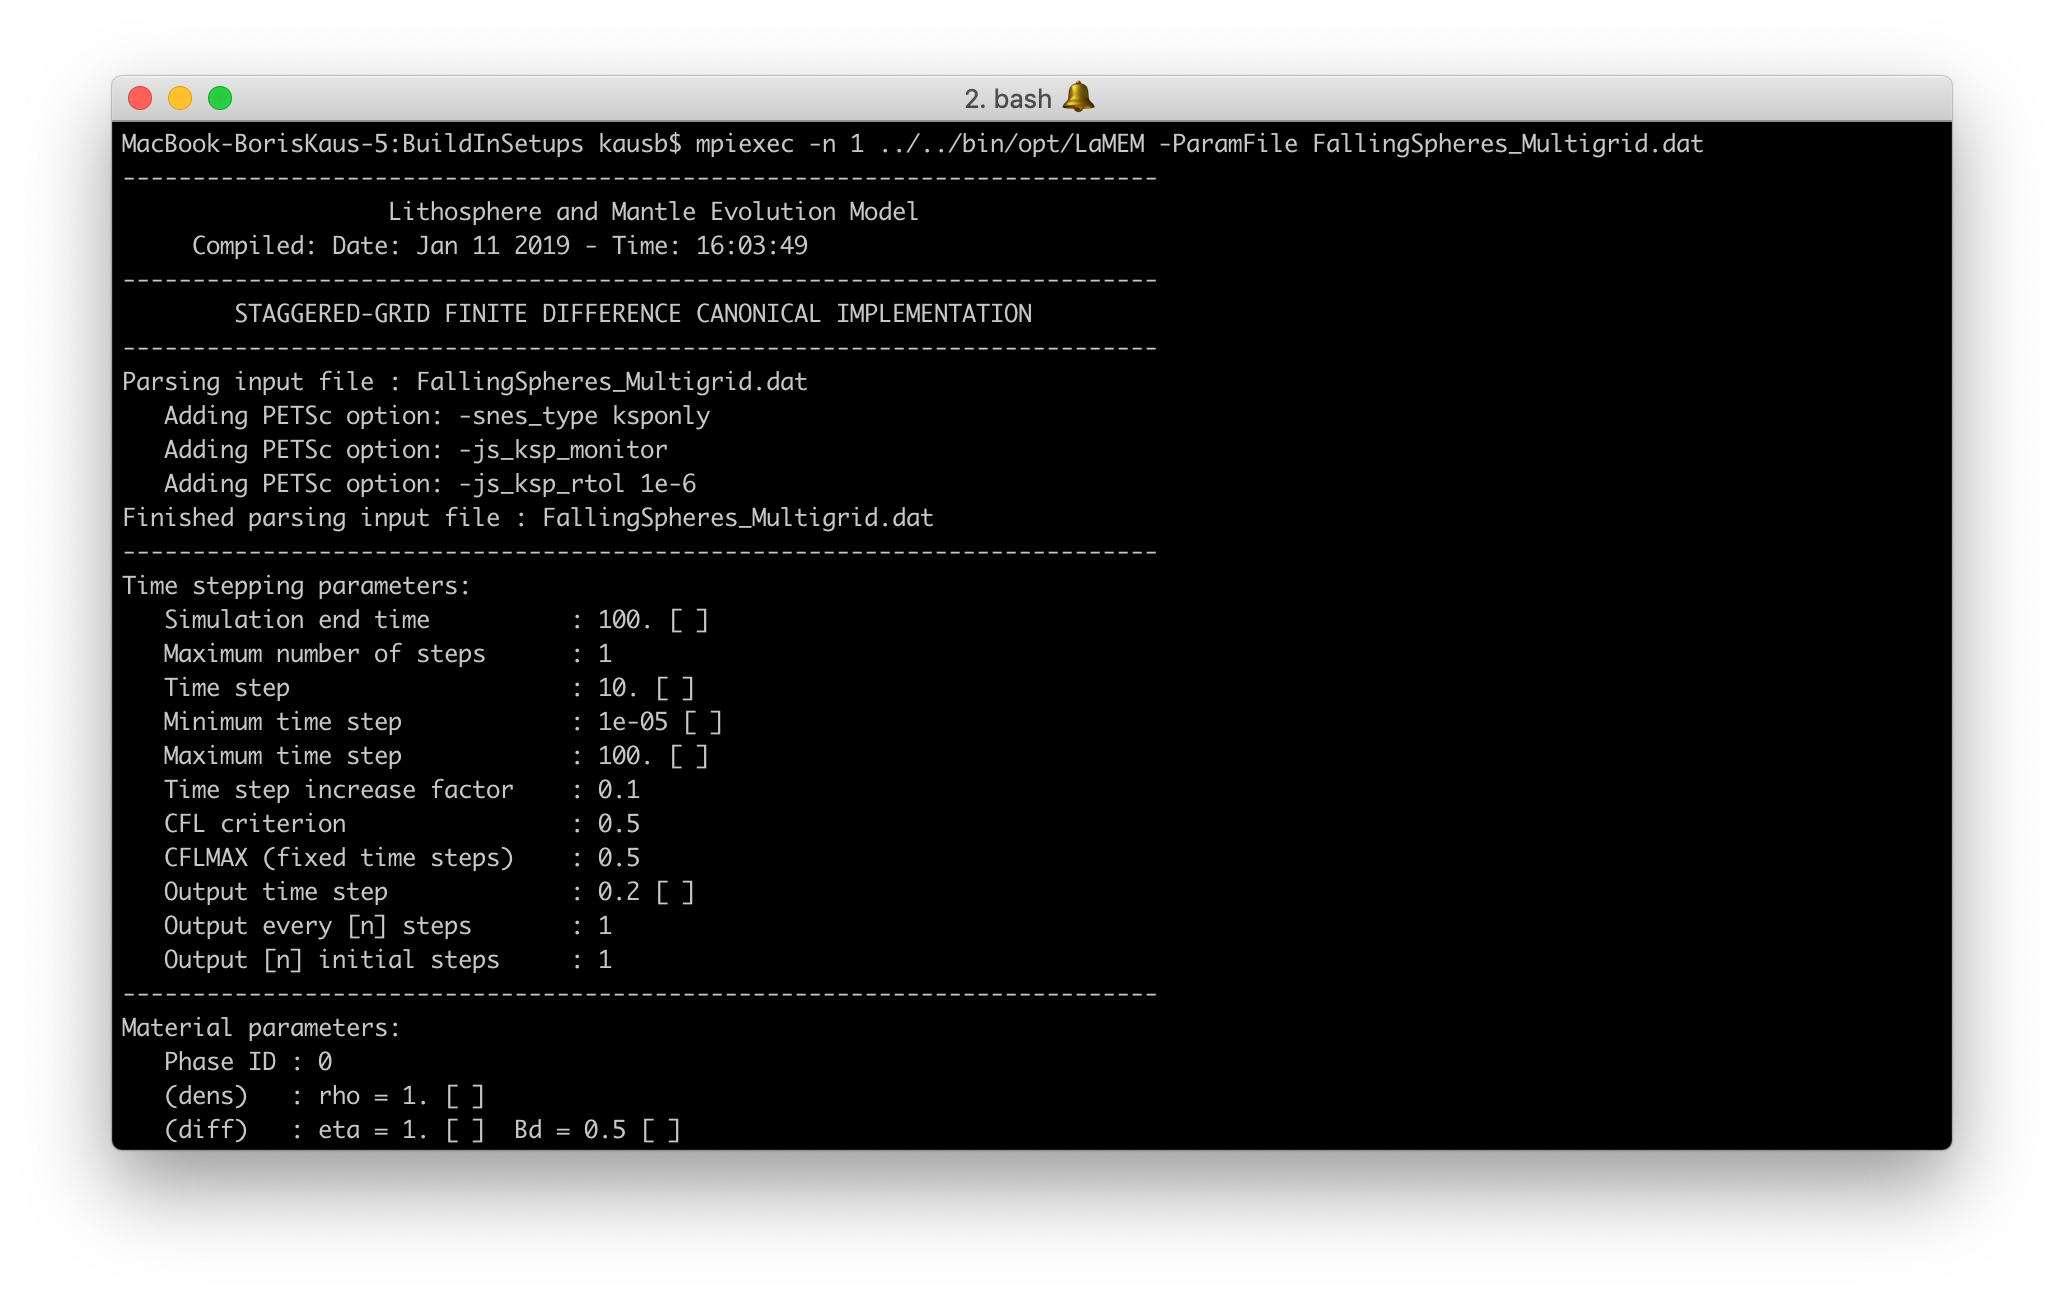
Task: Click the yellow minimize window button
Action: 180,98
